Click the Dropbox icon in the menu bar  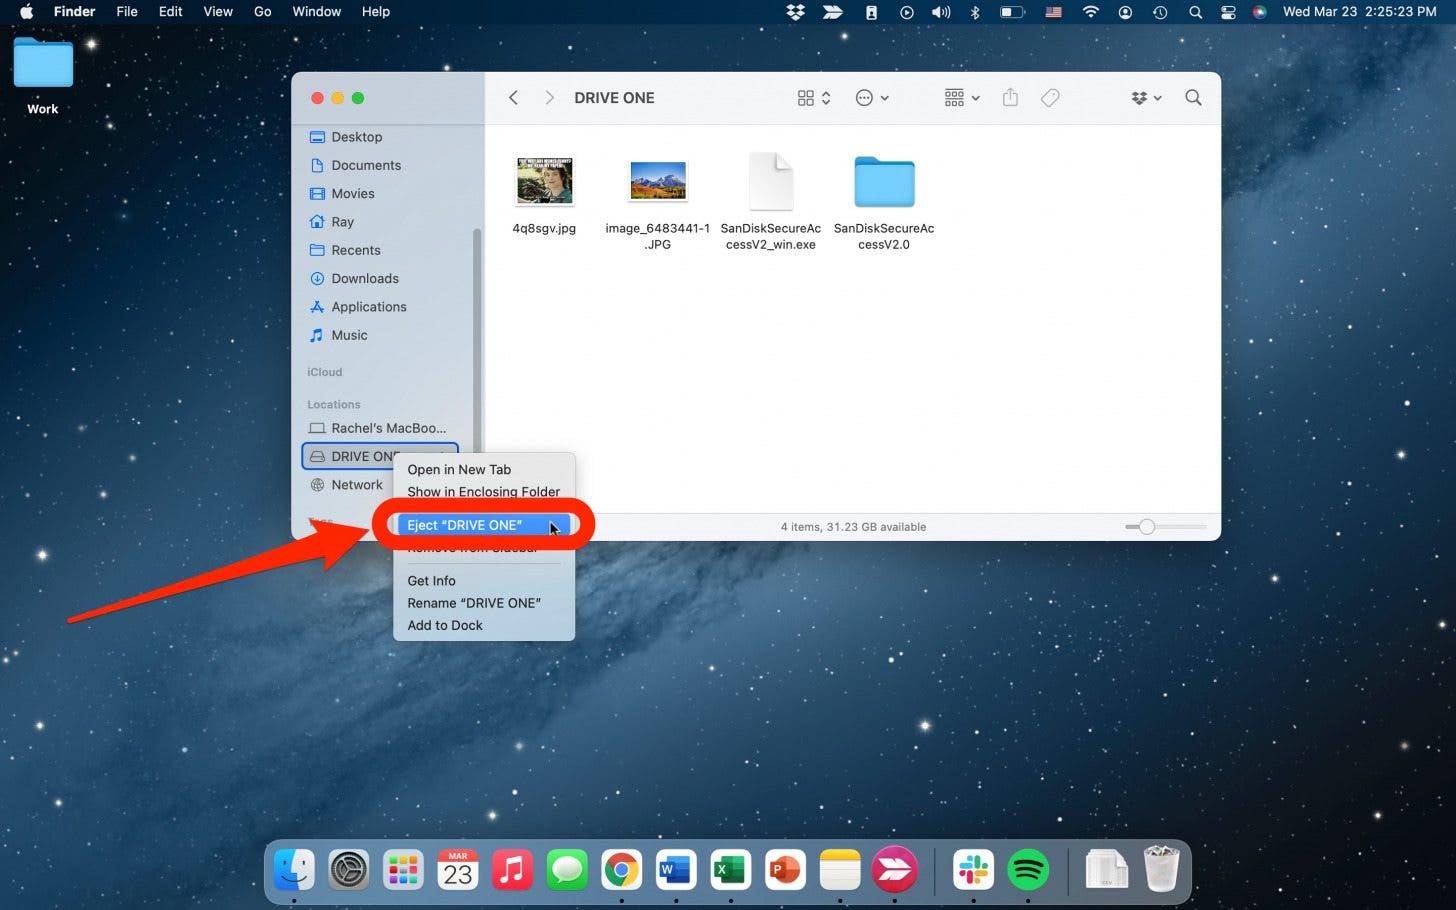793,12
